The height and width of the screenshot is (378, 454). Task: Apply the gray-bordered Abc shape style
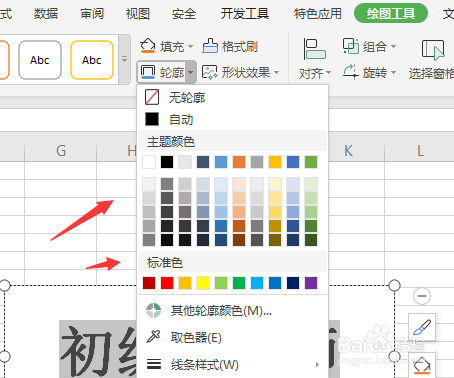click(x=40, y=60)
